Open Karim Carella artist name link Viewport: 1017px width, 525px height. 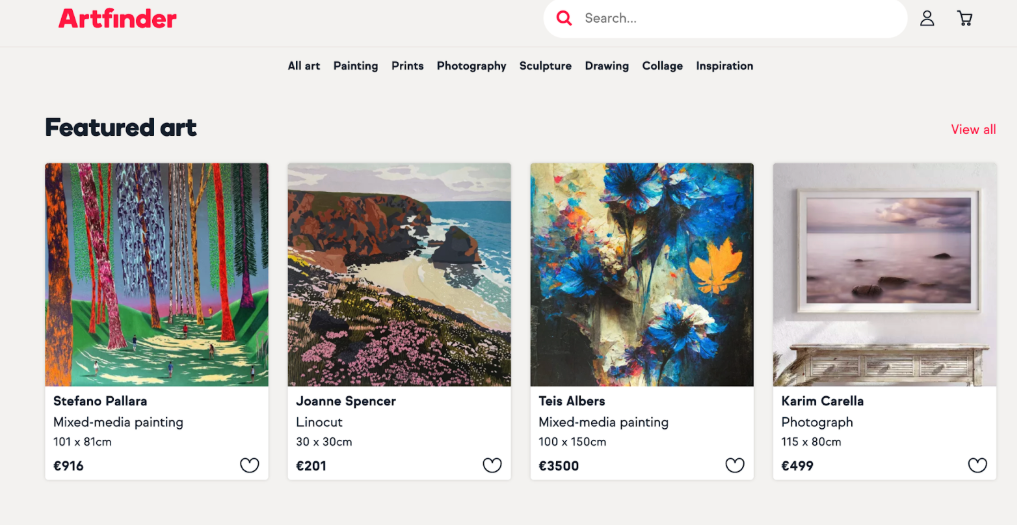click(822, 401)
